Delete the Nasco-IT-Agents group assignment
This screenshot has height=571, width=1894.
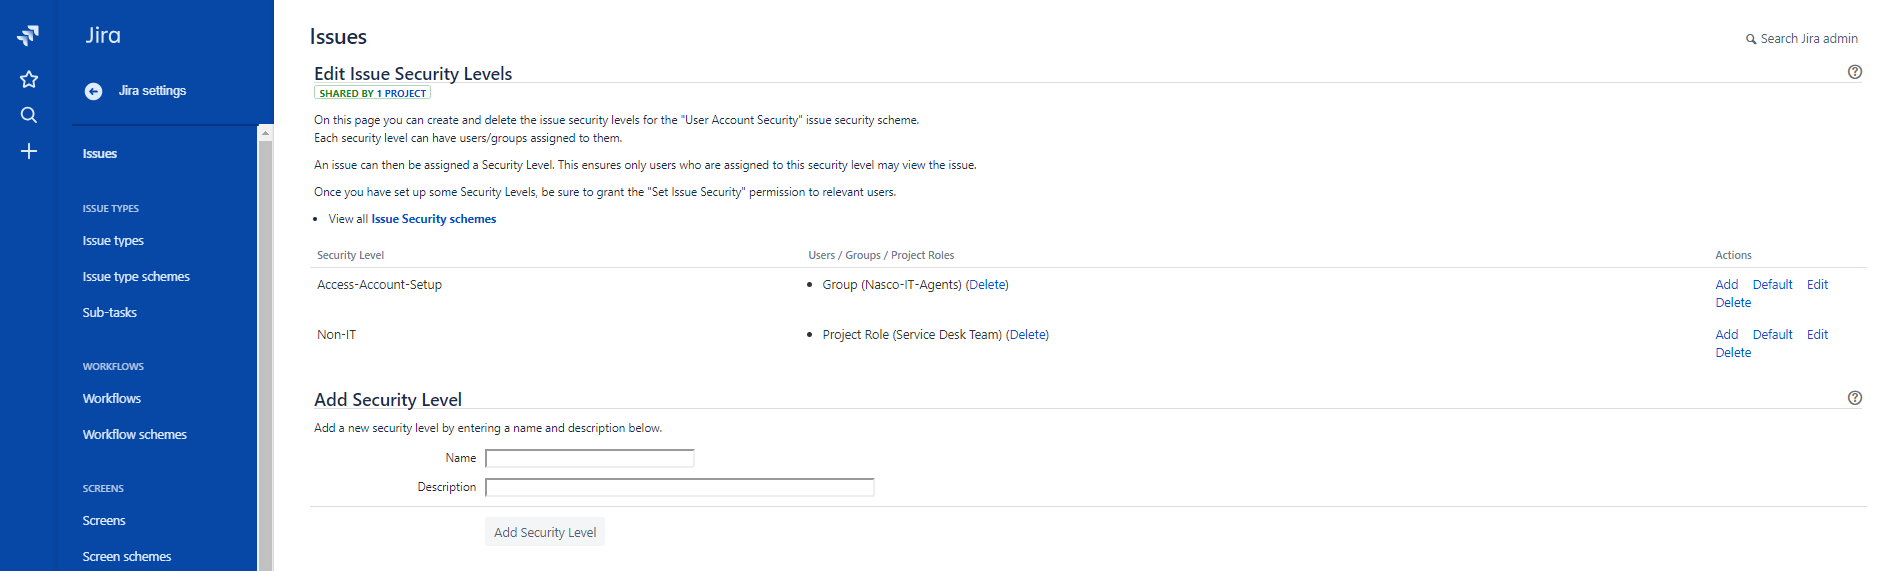point(987,285)
